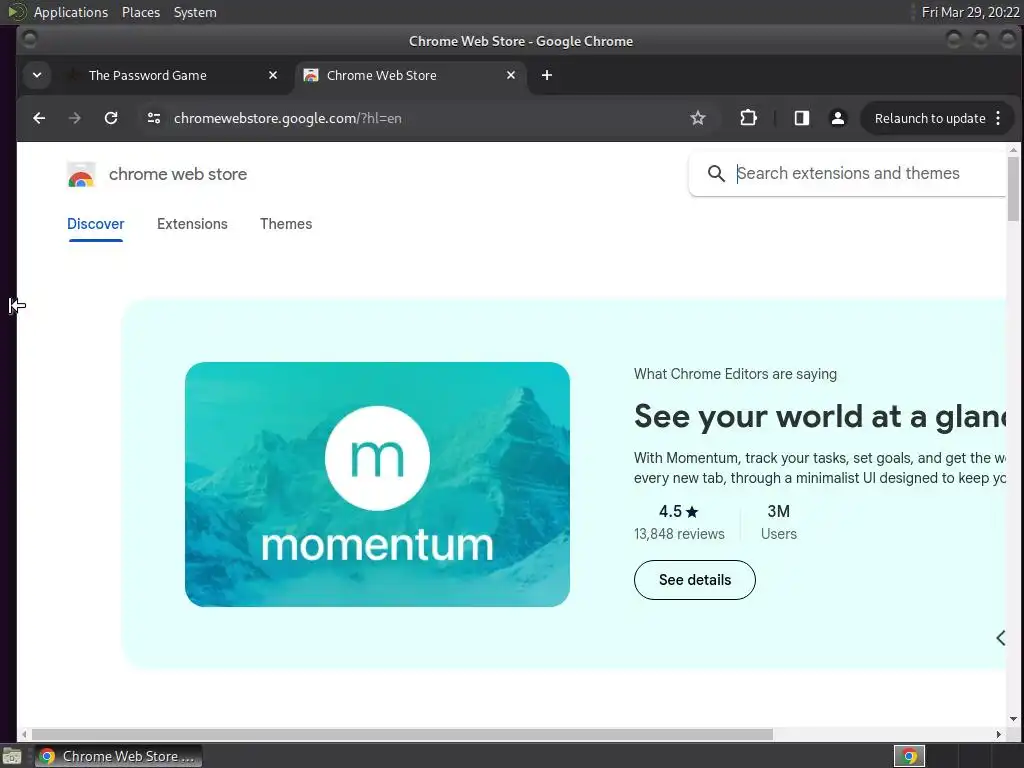Click chrome web store logo icon
The height and width of the screenshot is (768, 1024).
(81, 174)
